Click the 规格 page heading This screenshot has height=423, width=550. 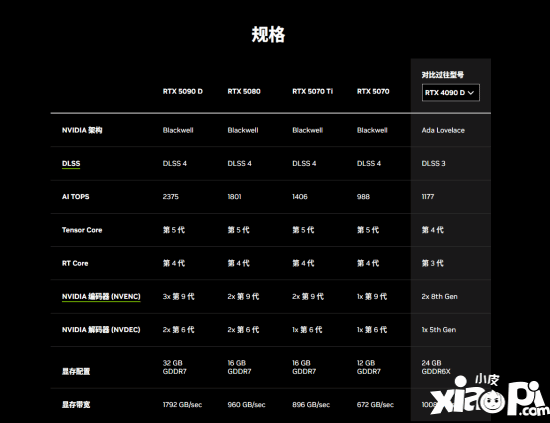tap(268, 34)
